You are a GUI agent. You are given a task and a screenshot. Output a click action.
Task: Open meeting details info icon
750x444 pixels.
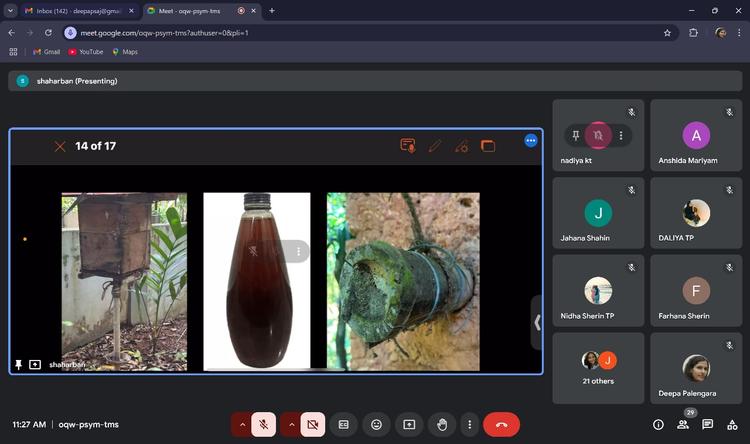658,424
